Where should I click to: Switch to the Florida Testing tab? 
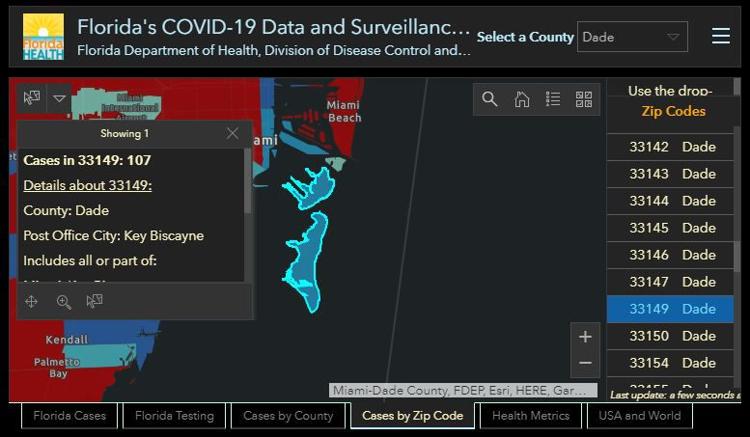[174, 415]
